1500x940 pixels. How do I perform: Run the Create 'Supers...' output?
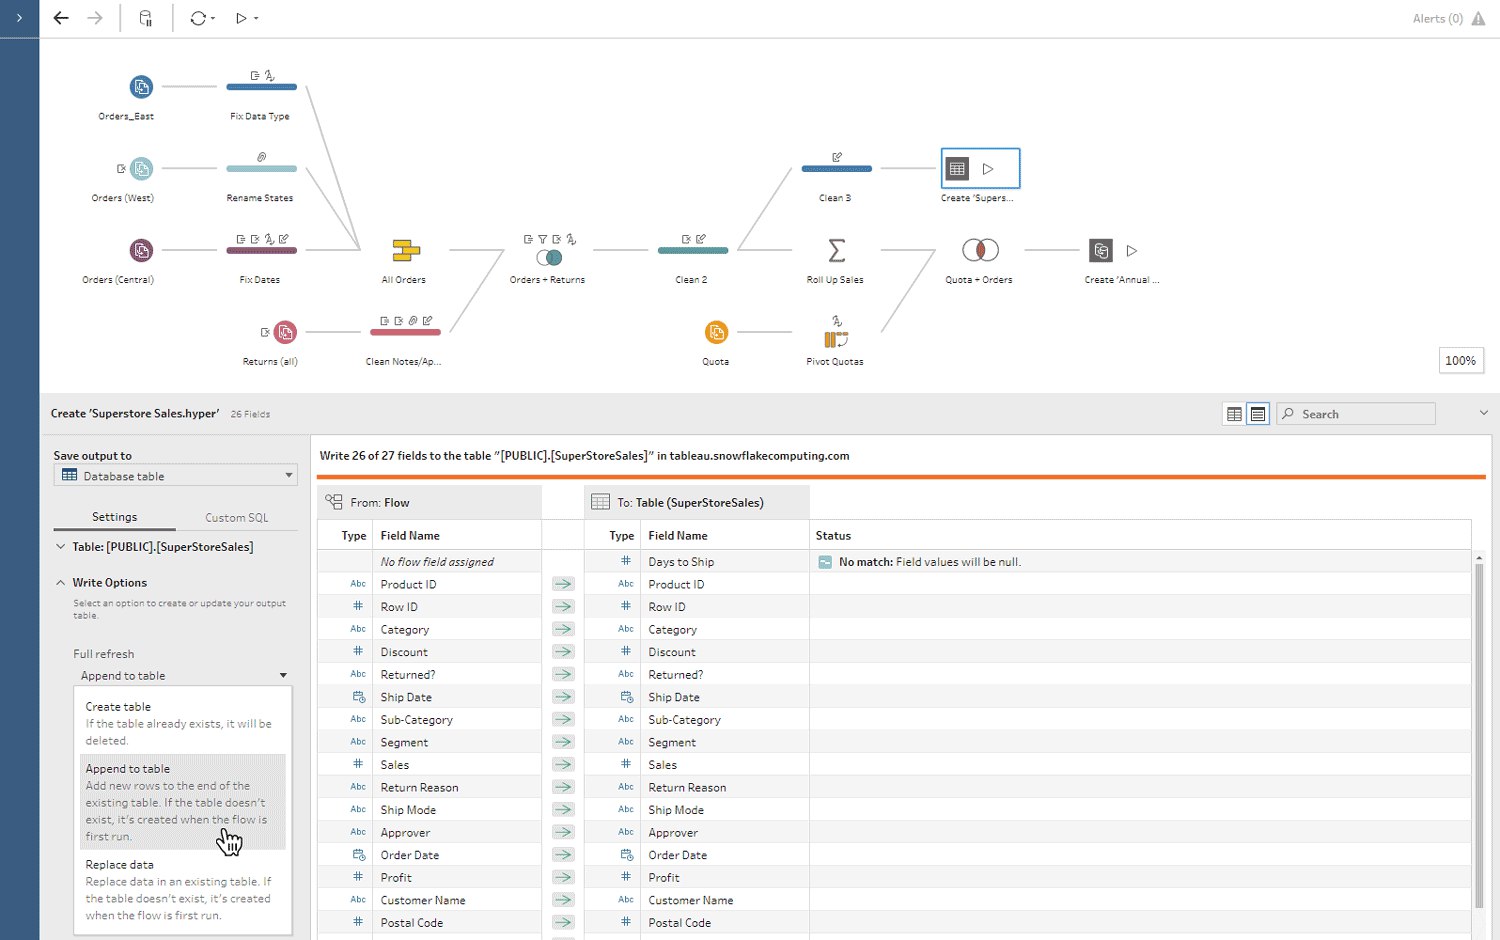pyautogui.click(x=988, y=169)
